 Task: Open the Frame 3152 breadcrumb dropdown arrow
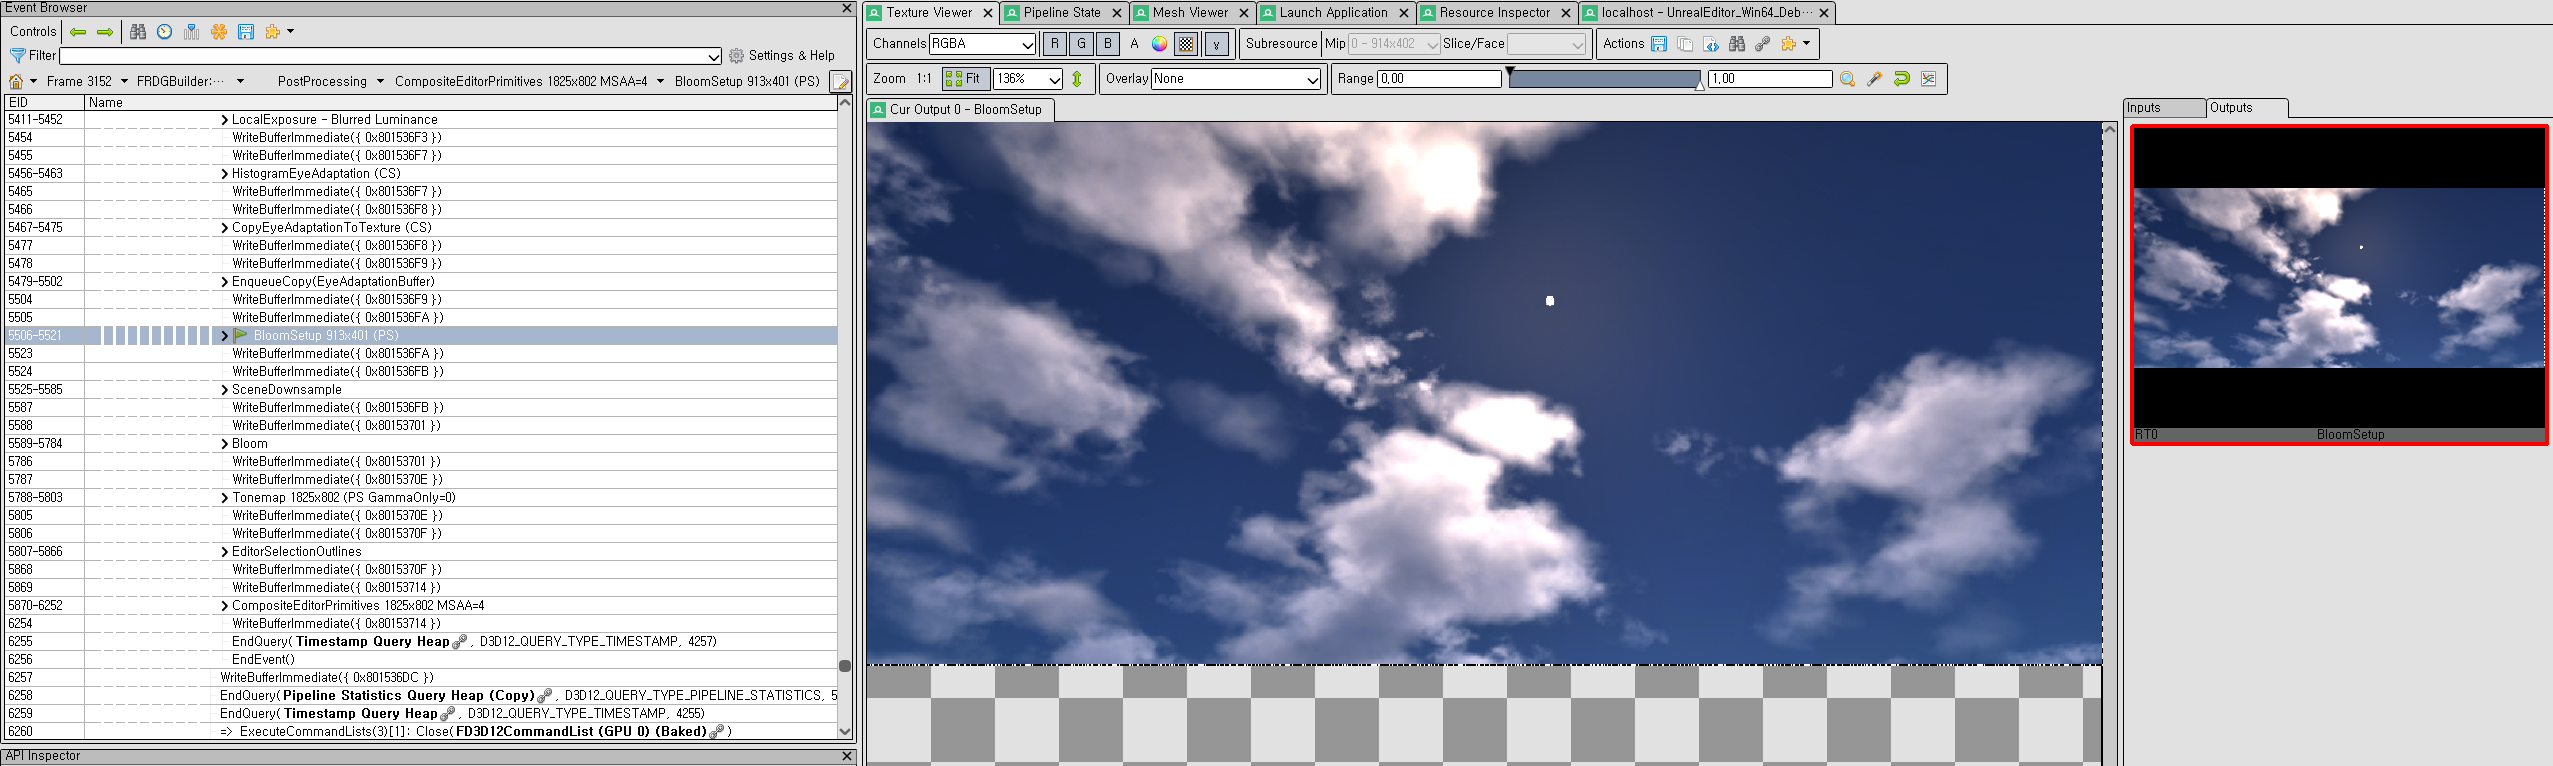124,82
